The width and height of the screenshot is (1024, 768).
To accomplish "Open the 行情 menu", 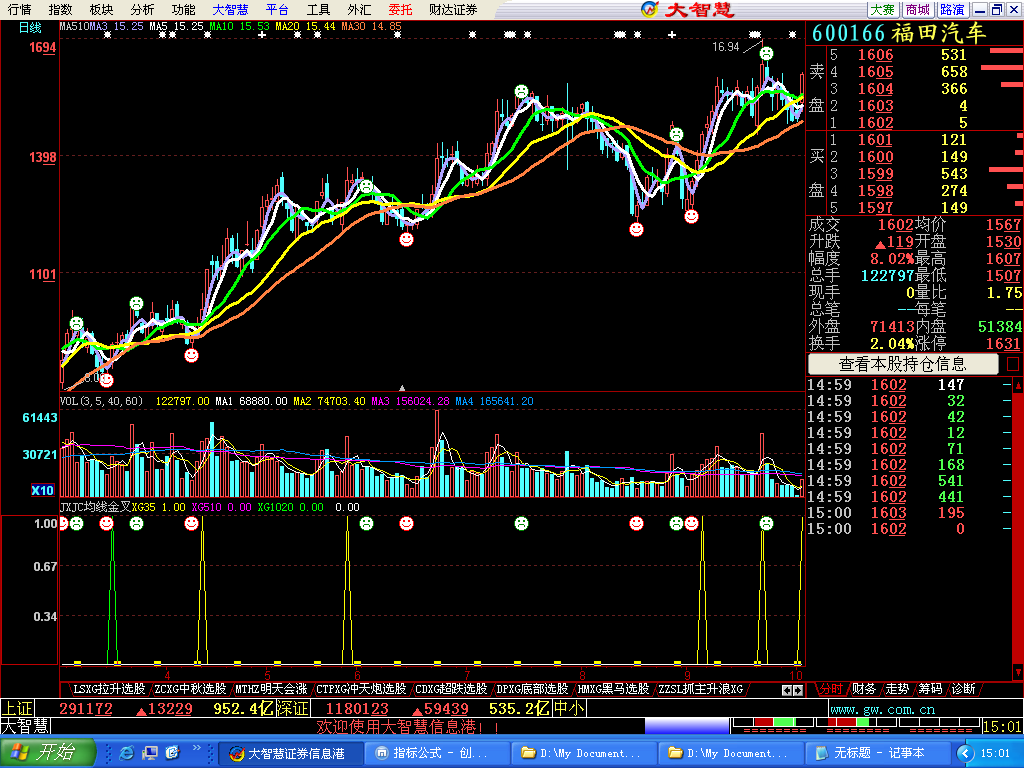I will pyautogui.click(x=20, y=10).
